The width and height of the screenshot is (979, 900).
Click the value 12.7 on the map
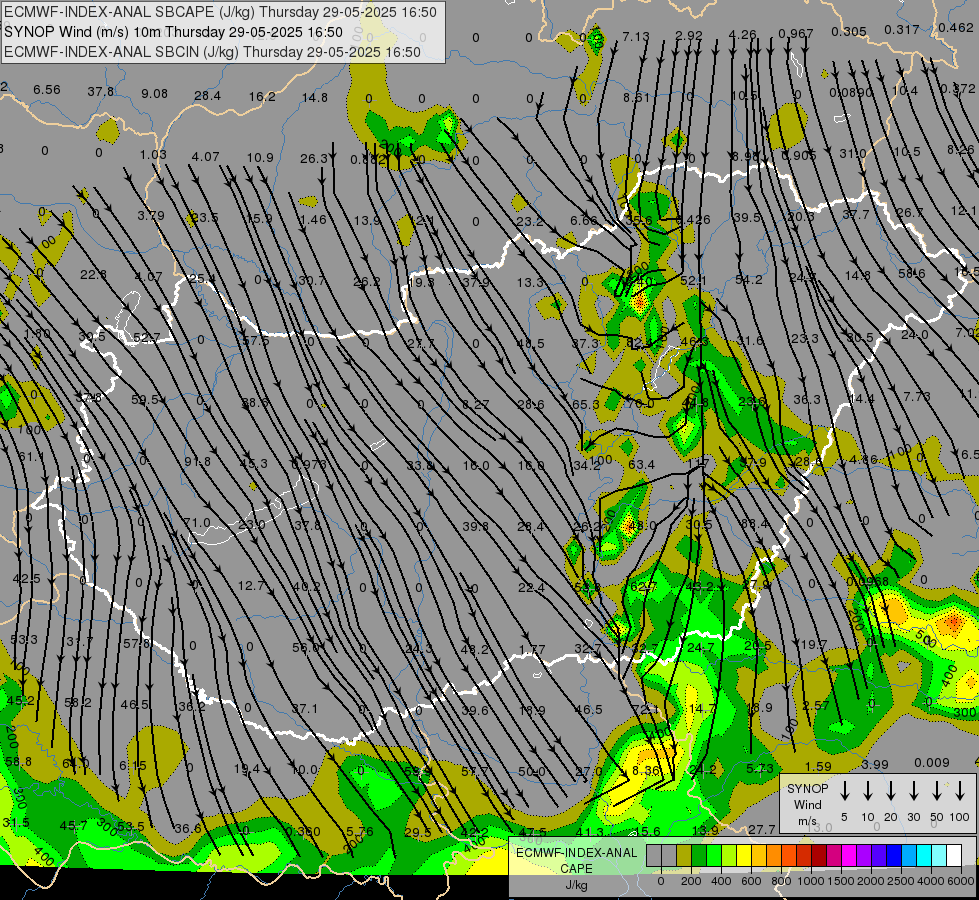coord(252,585)
